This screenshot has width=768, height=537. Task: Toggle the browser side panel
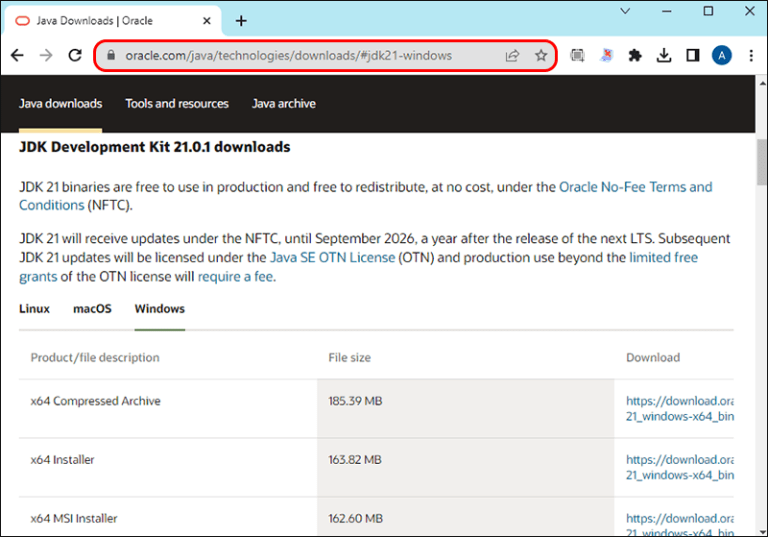click(x=693, y=55)
